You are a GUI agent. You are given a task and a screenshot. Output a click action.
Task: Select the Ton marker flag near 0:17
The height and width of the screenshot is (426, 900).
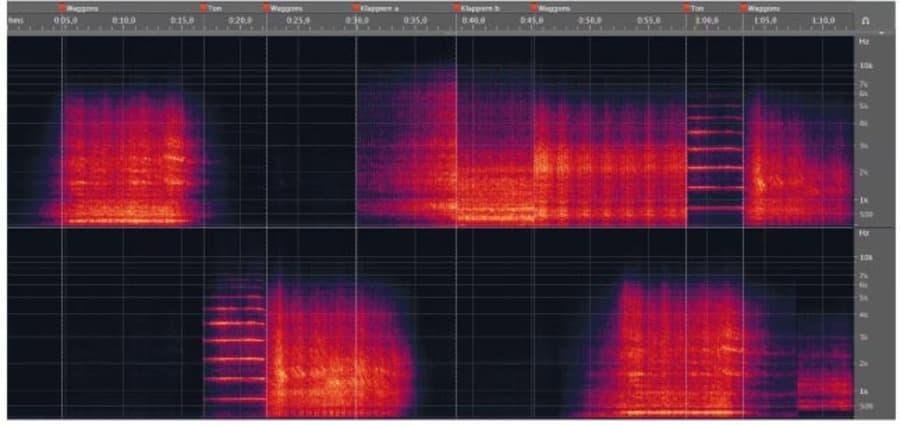coord(204,8)
